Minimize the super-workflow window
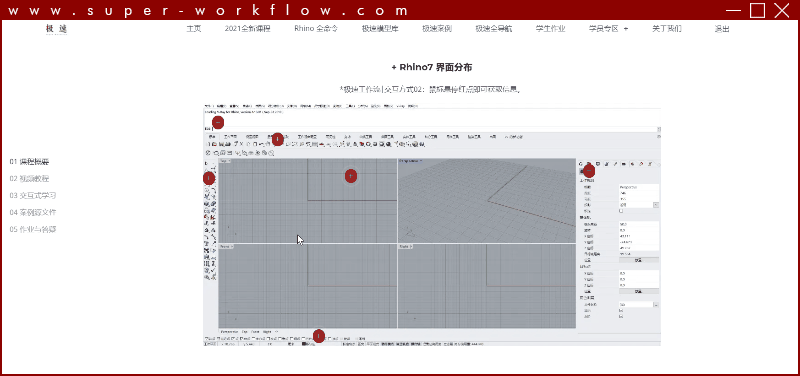Image resolution: width=800 pixels, height=376 pixels. click(733, 10)
